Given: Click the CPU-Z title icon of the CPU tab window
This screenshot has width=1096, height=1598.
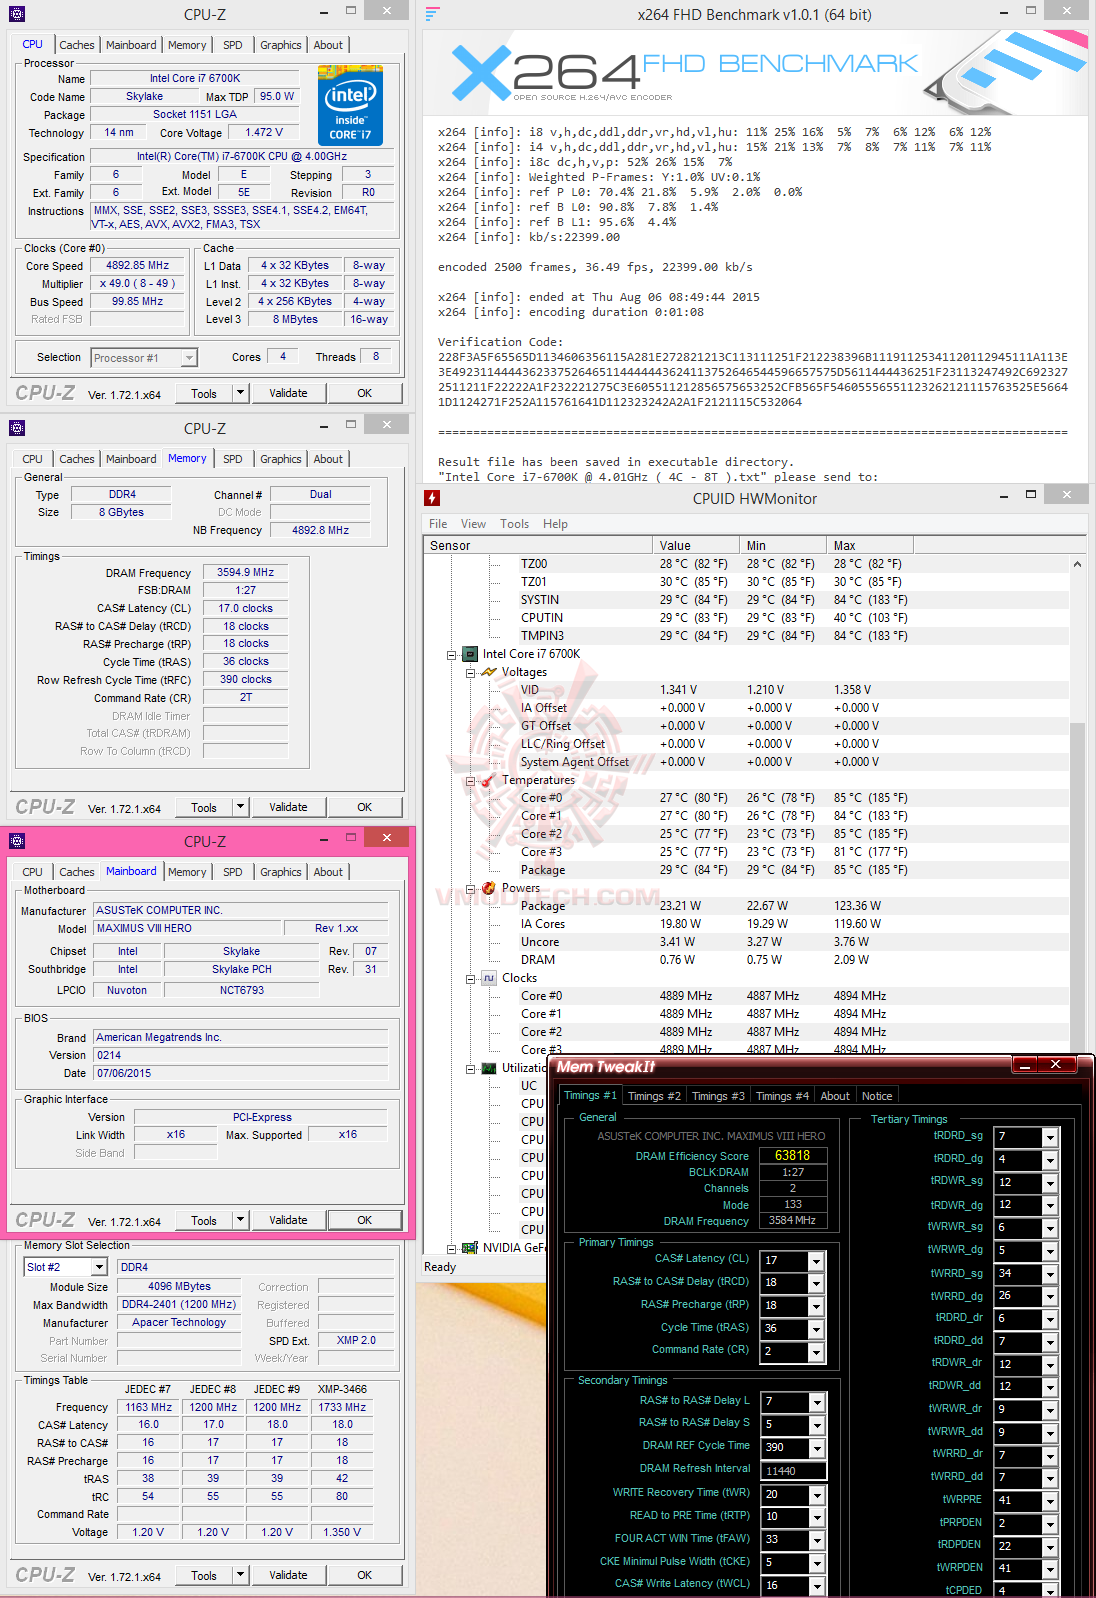Looking at the screenshot, I should point(17,14).
